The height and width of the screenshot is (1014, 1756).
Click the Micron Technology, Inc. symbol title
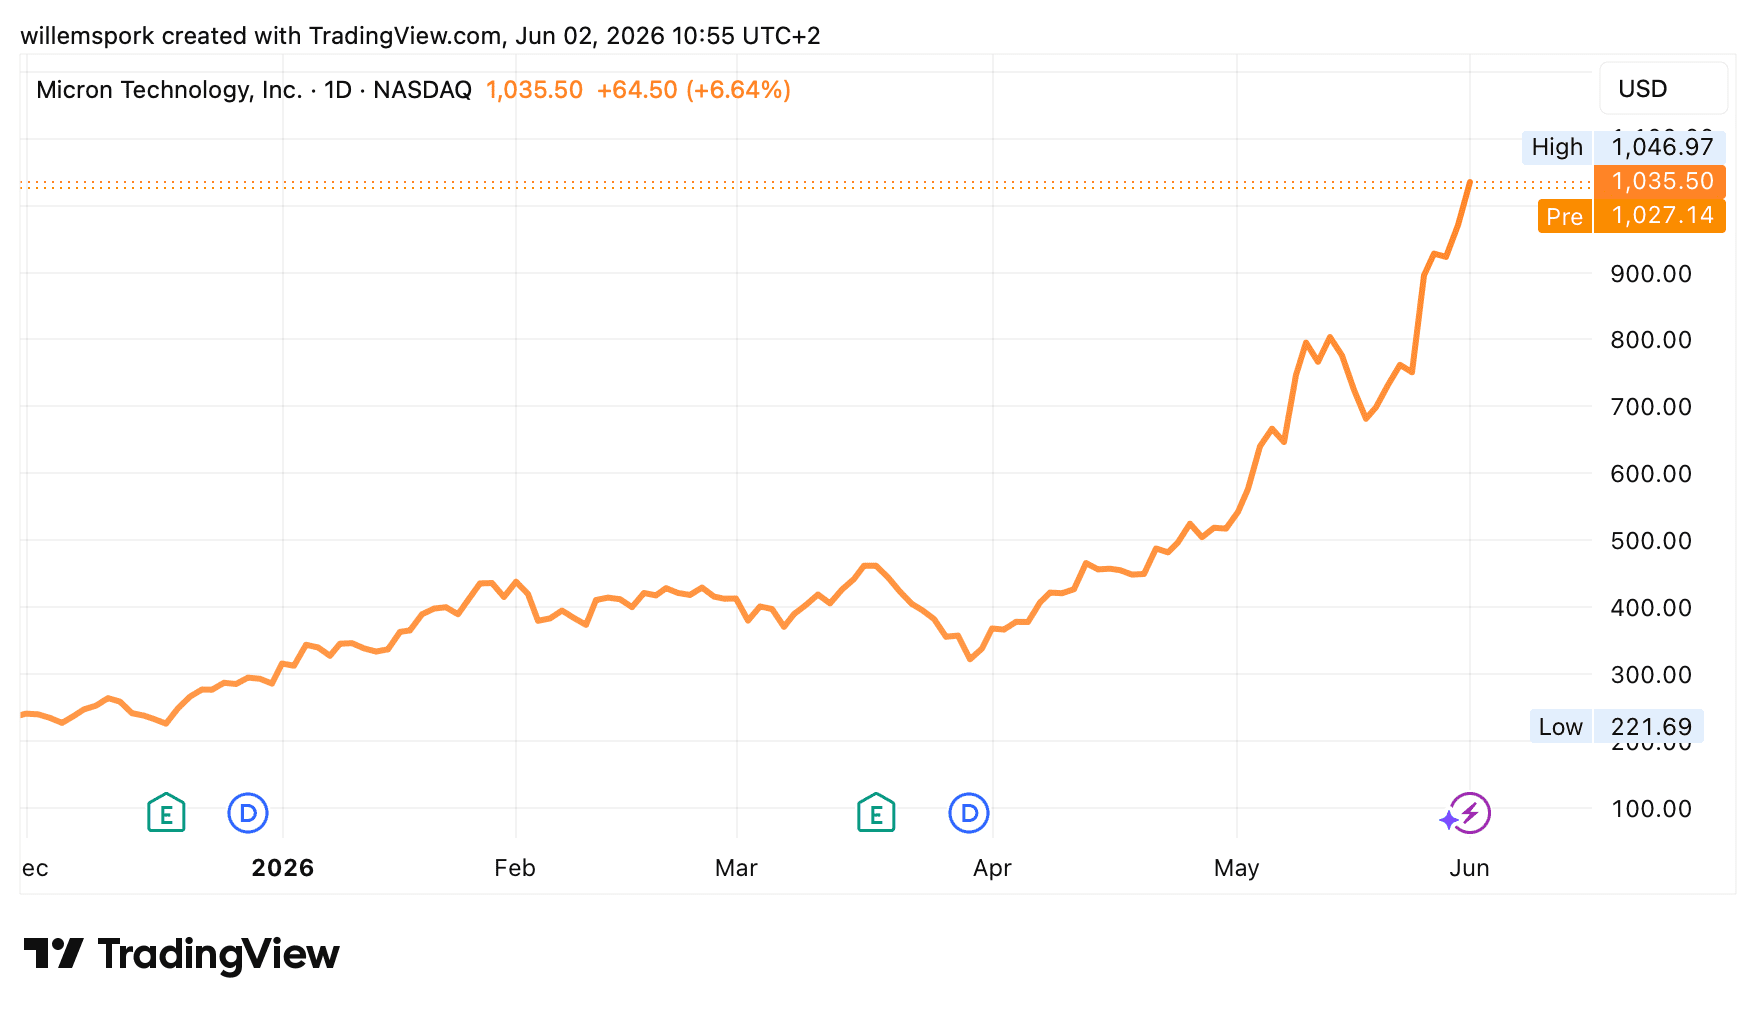pyautogui.click(x=169, y=90)
